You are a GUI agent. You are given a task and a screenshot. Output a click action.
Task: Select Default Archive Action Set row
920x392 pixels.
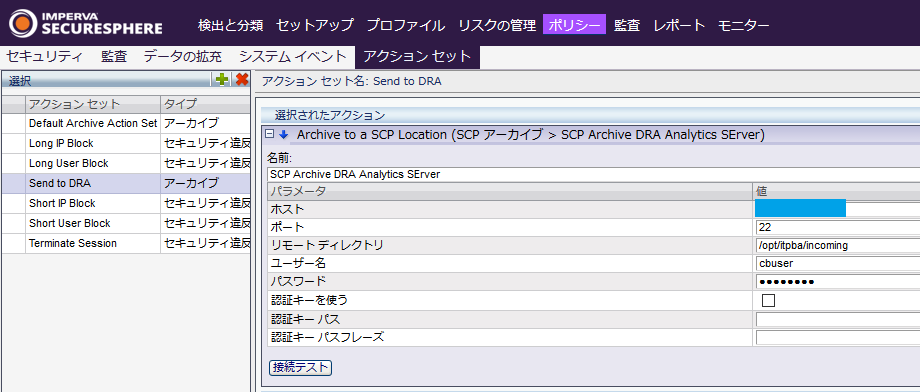click(126, 123)
